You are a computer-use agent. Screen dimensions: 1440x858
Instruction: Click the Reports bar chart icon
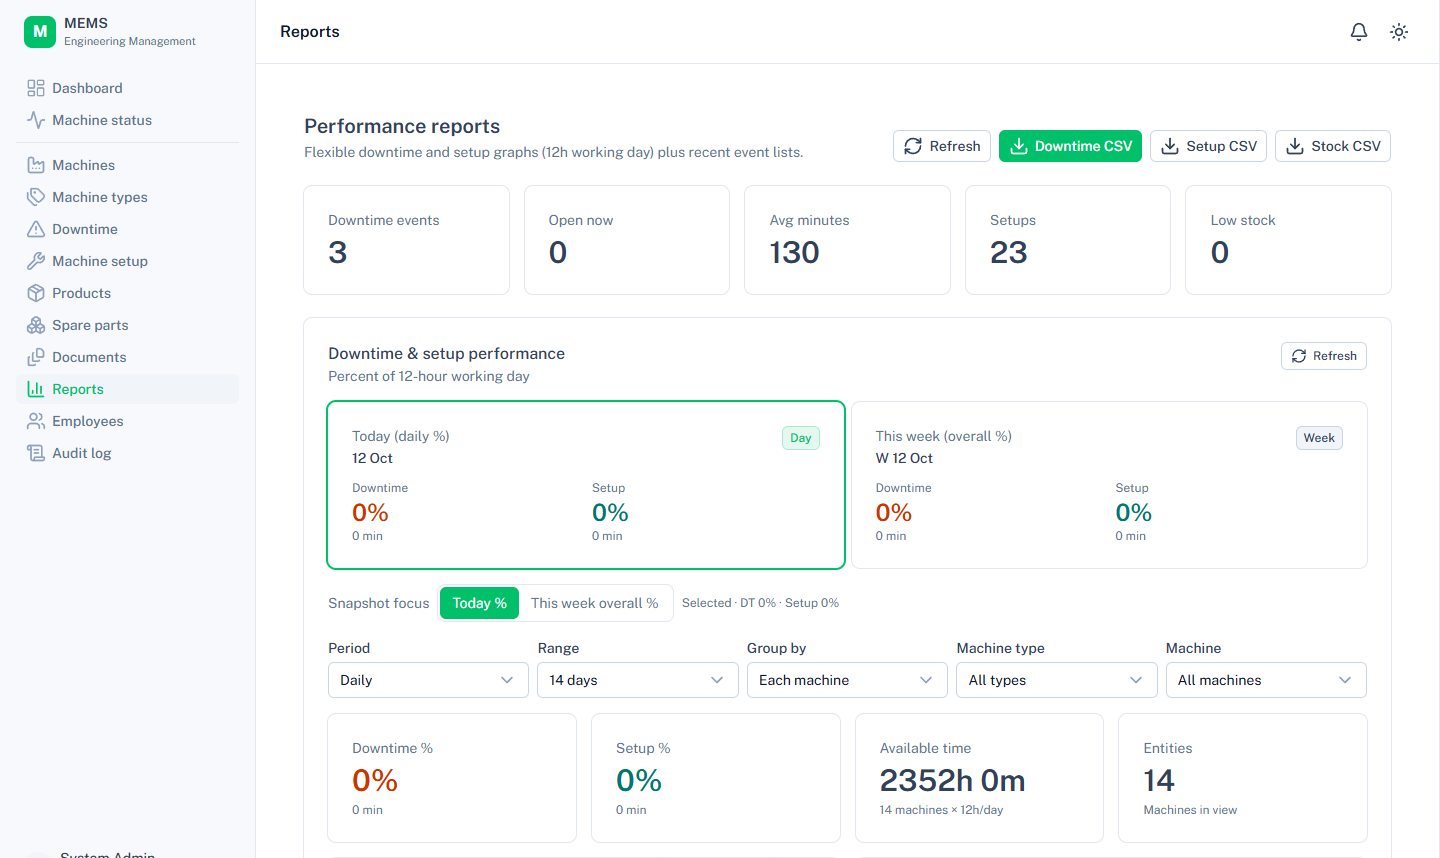pos(36,389)
